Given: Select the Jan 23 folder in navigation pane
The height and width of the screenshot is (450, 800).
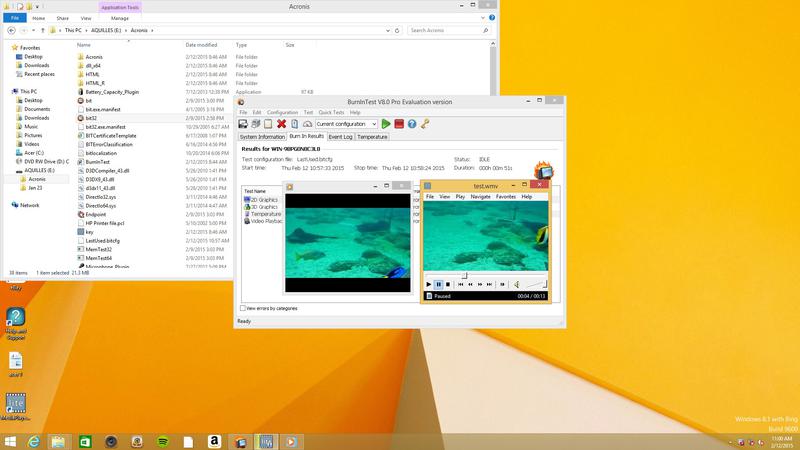Looking at the screenshot, I should click(x=35, y=188).
